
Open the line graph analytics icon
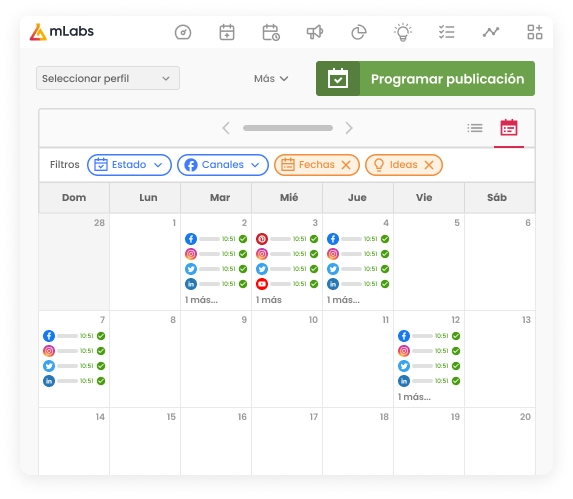tap(491, 32)
